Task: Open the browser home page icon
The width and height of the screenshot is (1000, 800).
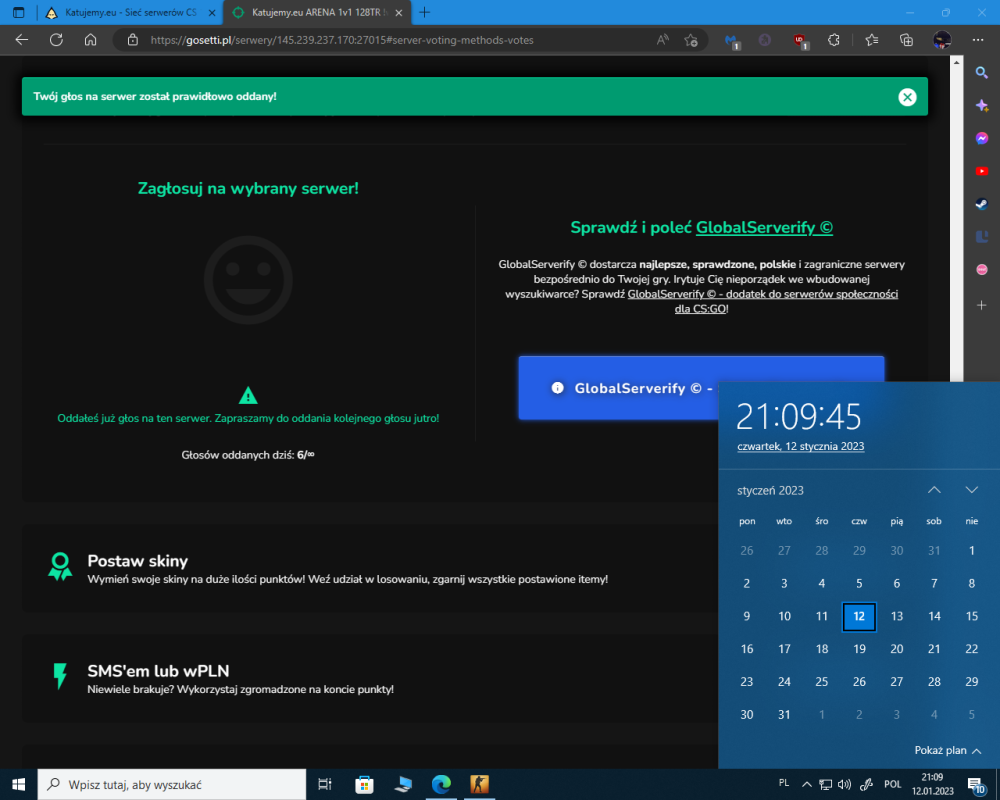Action: [91, 40]
